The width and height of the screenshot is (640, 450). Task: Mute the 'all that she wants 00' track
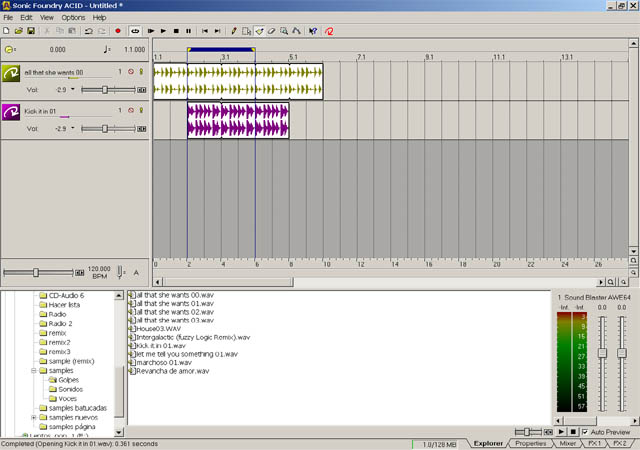coord(131,71)
